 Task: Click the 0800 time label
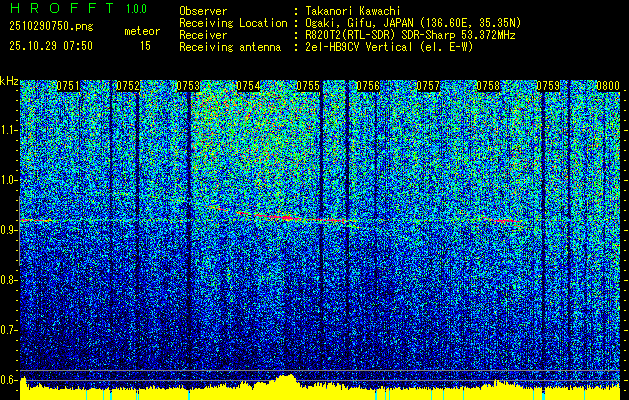pos(607,86)
